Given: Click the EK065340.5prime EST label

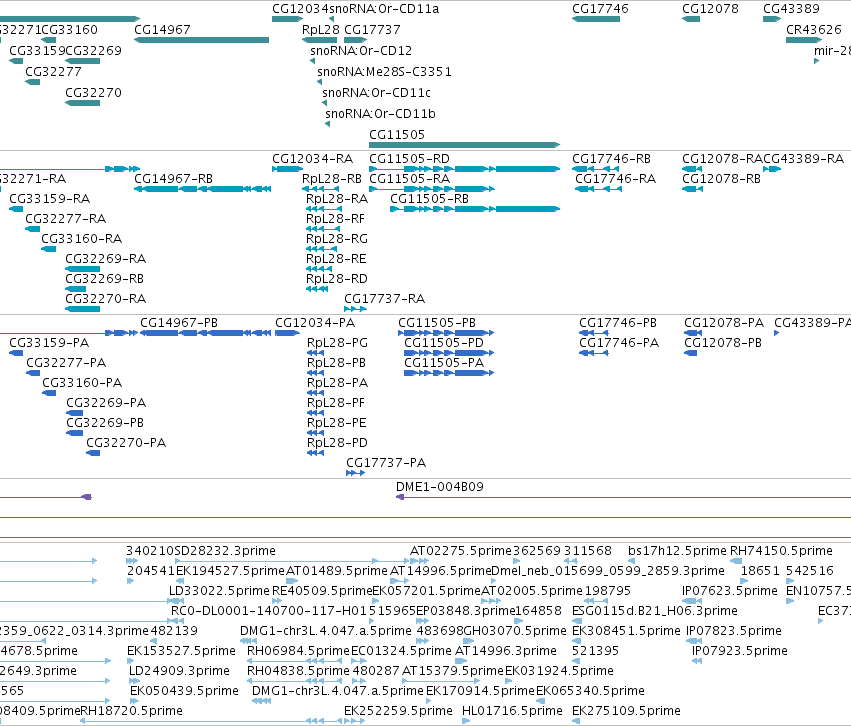Looking at the screenshot, I should 590,691.
